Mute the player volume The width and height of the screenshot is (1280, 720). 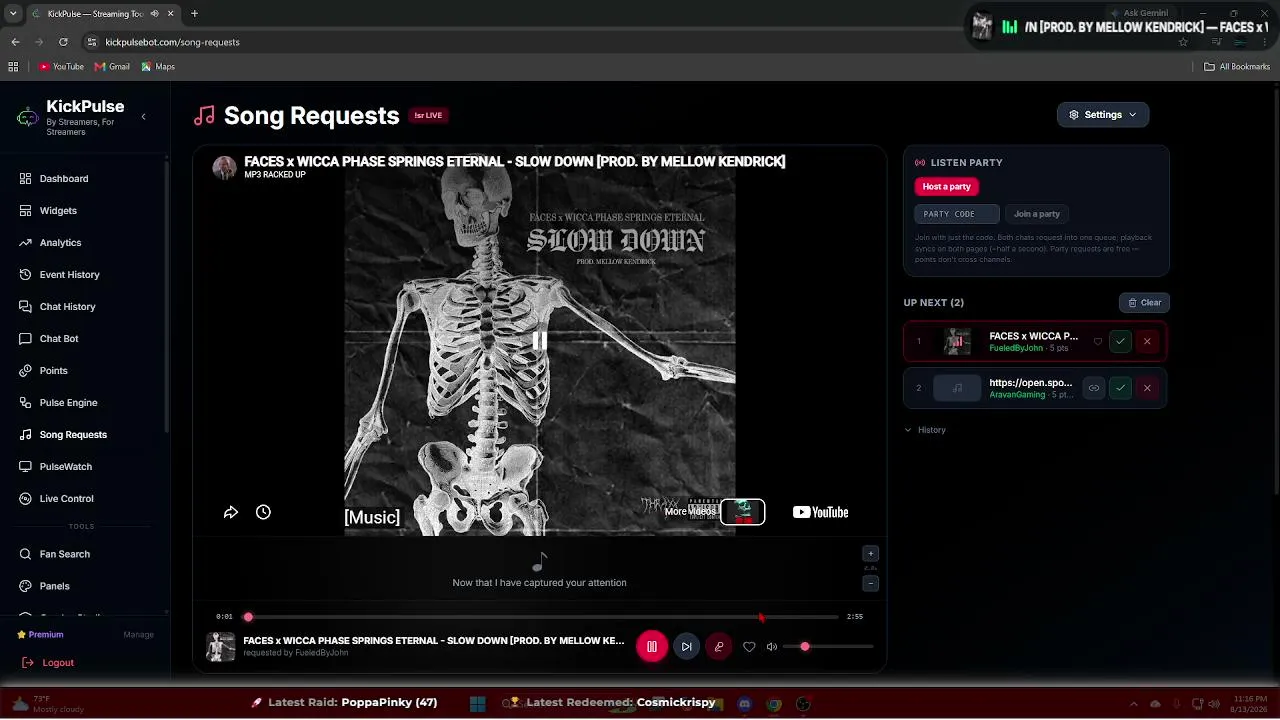pyautogui.click(x=772, y=647)
